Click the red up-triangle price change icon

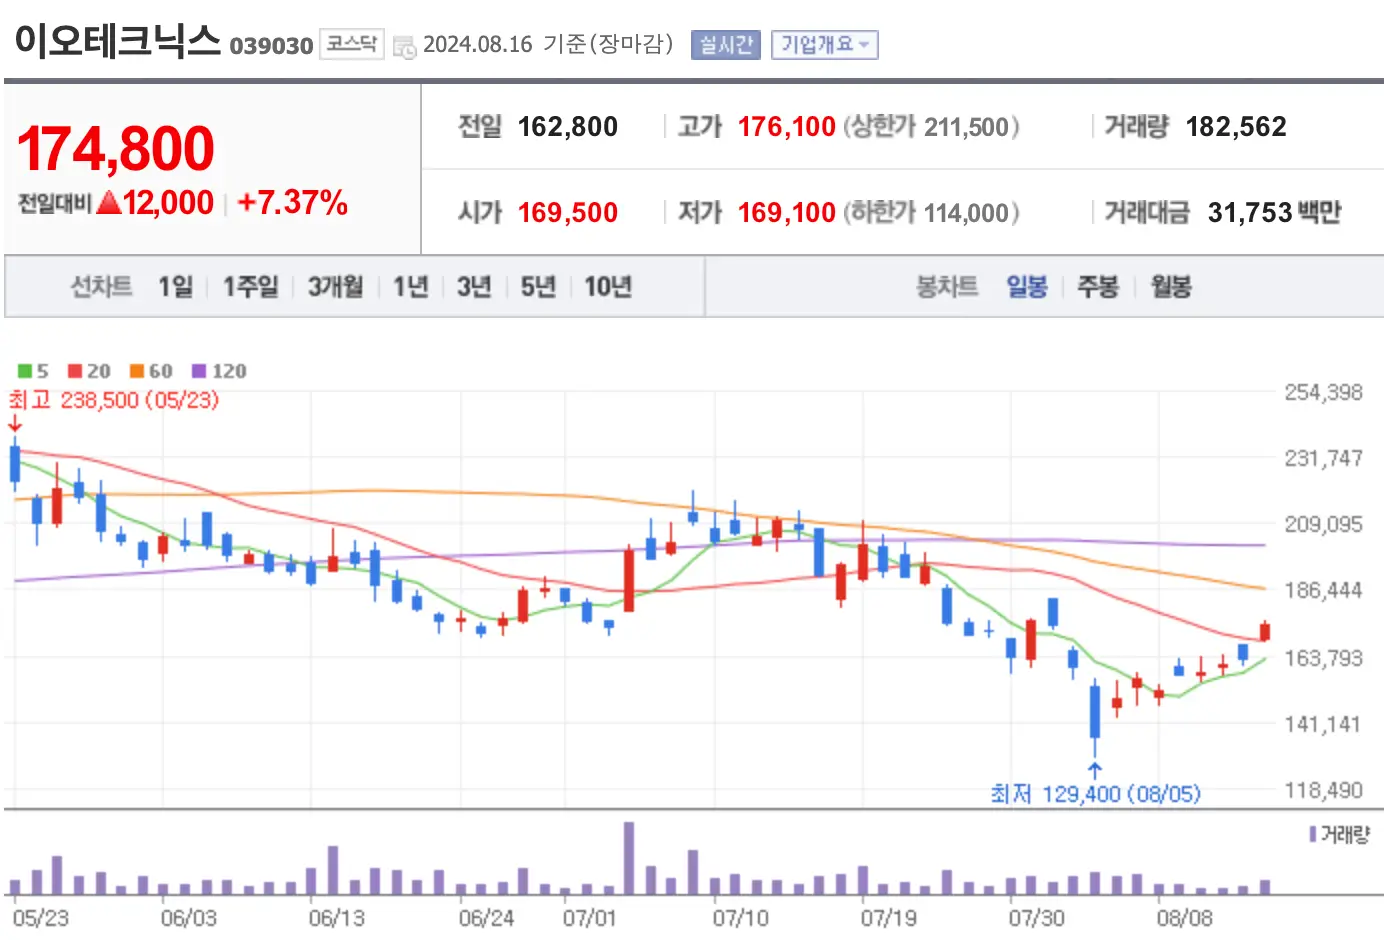(109, 203)
